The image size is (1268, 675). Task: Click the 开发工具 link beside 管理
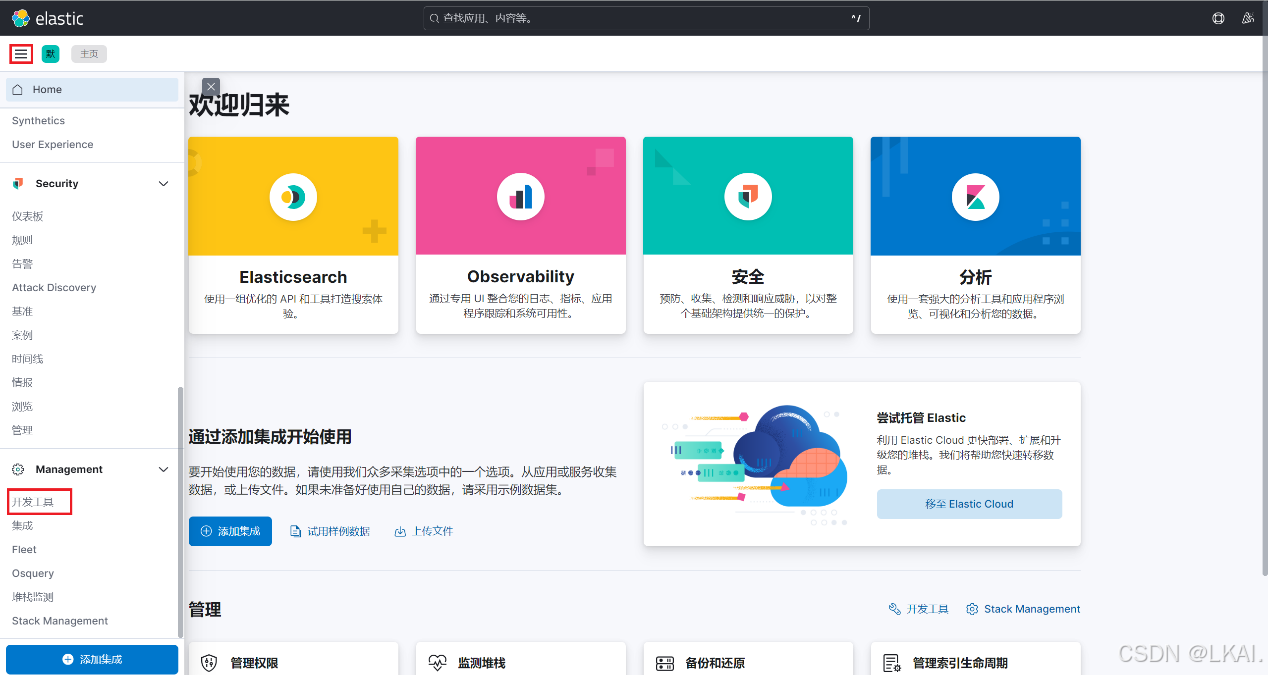click(919, 609)
